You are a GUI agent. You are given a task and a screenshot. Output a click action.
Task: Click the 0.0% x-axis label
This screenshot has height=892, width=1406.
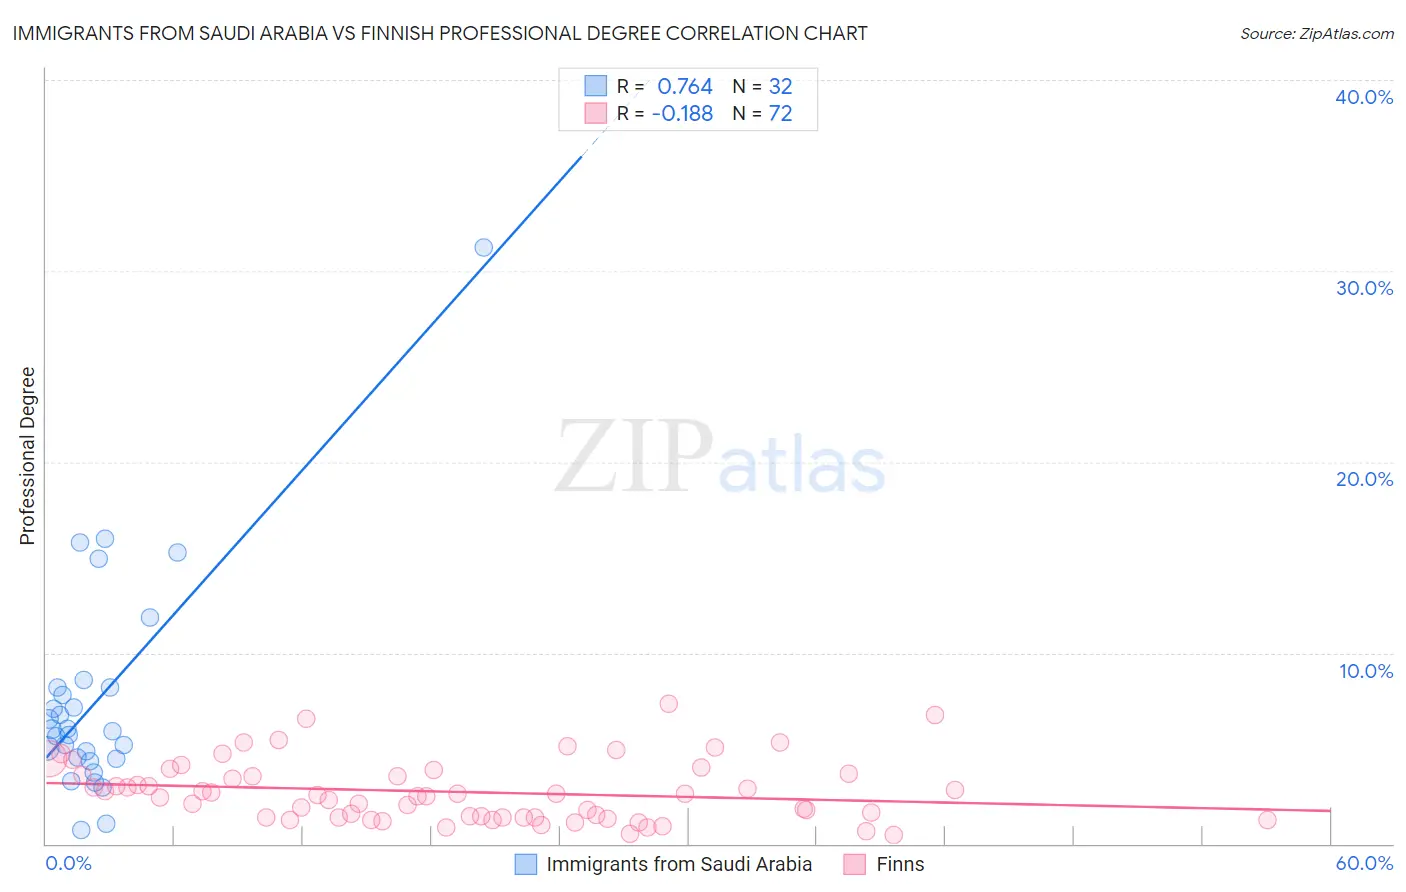(x=68, y=863)
